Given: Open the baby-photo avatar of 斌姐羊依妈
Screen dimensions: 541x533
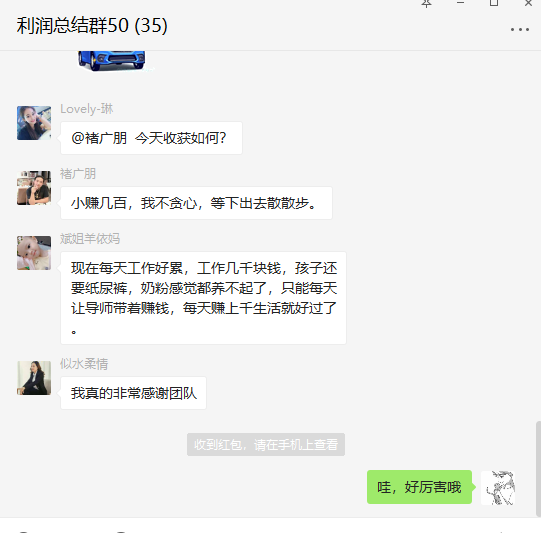Looking at the screenshot, I should tap(34, 253).
